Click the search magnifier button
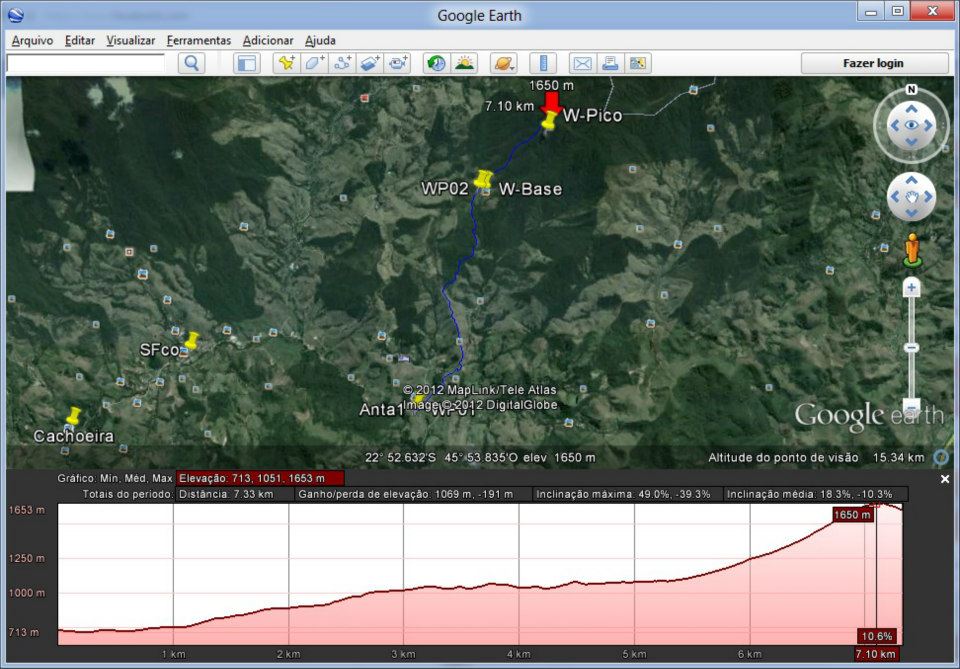The height and width of the screenshot is (669, 960). coord(191,63)
